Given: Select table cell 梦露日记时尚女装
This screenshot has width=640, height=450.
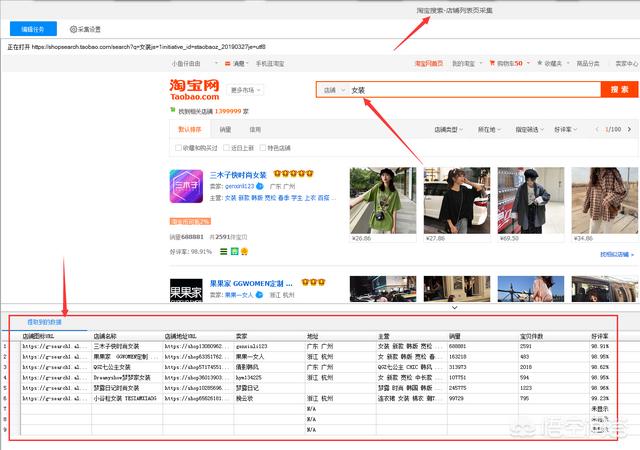Looking at the screenshot, I should (127, 388).
